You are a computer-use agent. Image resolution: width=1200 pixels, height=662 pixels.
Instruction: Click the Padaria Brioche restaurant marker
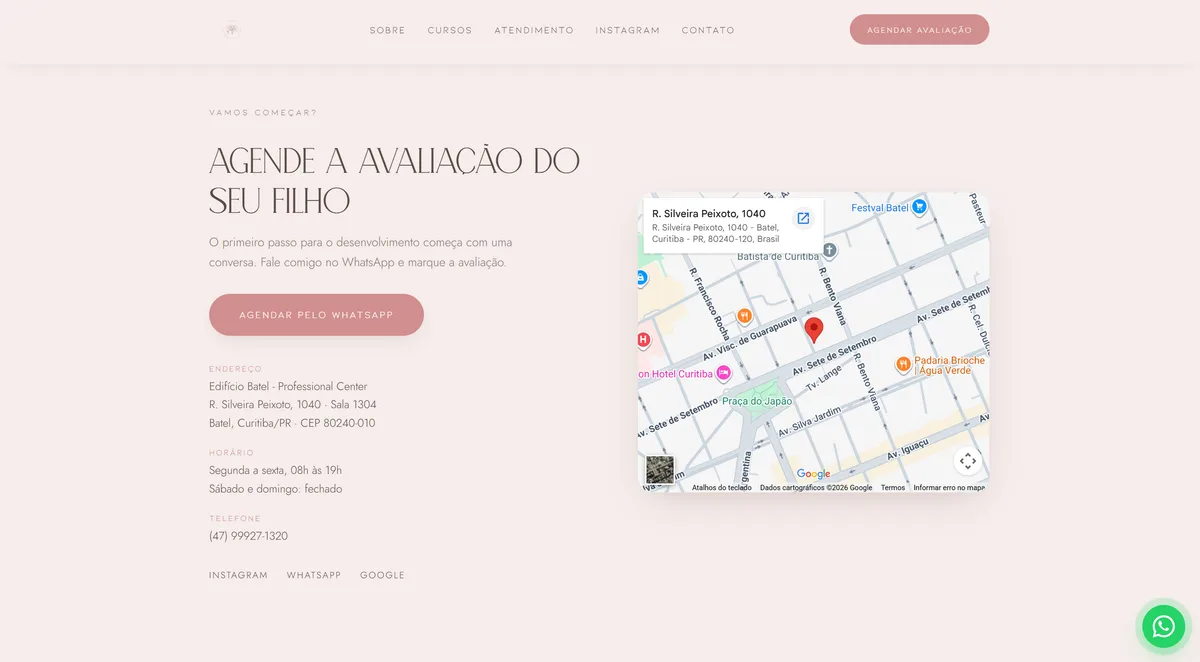point(903,365)
